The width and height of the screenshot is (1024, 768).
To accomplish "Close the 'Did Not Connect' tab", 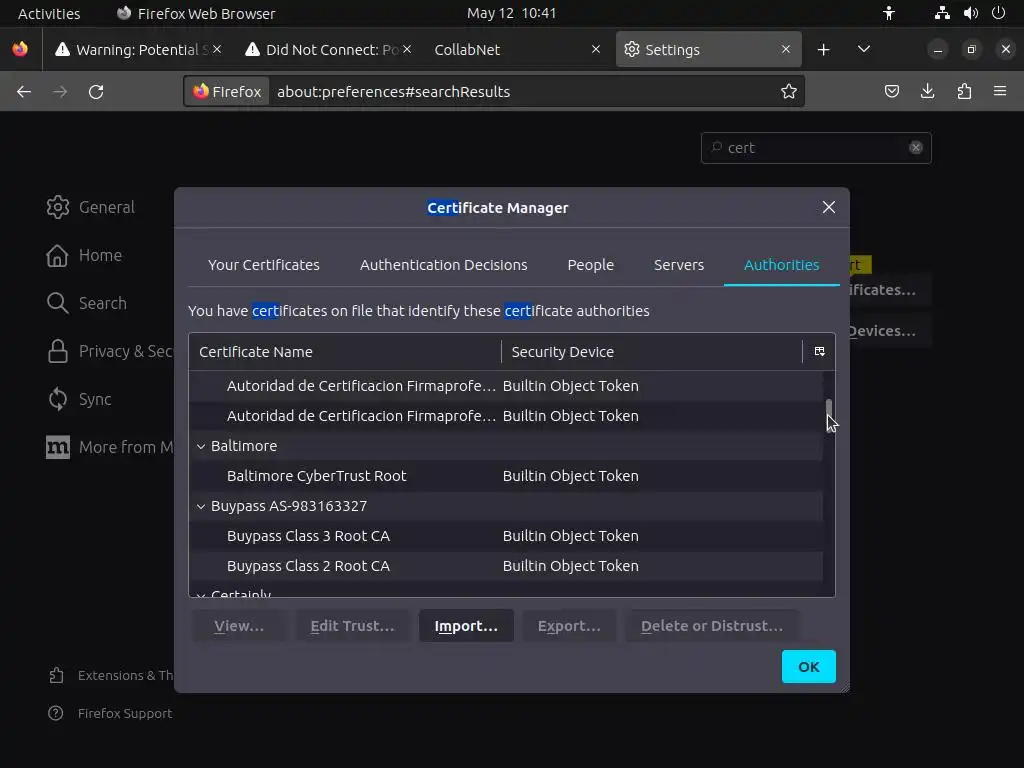I will tap(407, 50).
